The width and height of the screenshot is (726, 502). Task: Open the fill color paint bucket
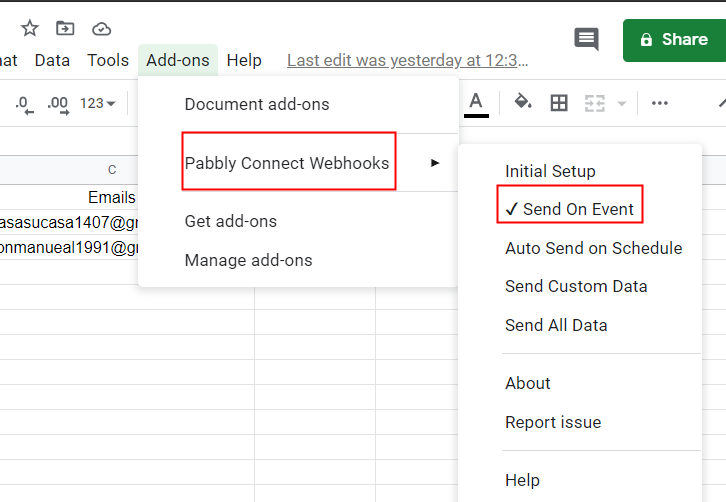(522, 102)
